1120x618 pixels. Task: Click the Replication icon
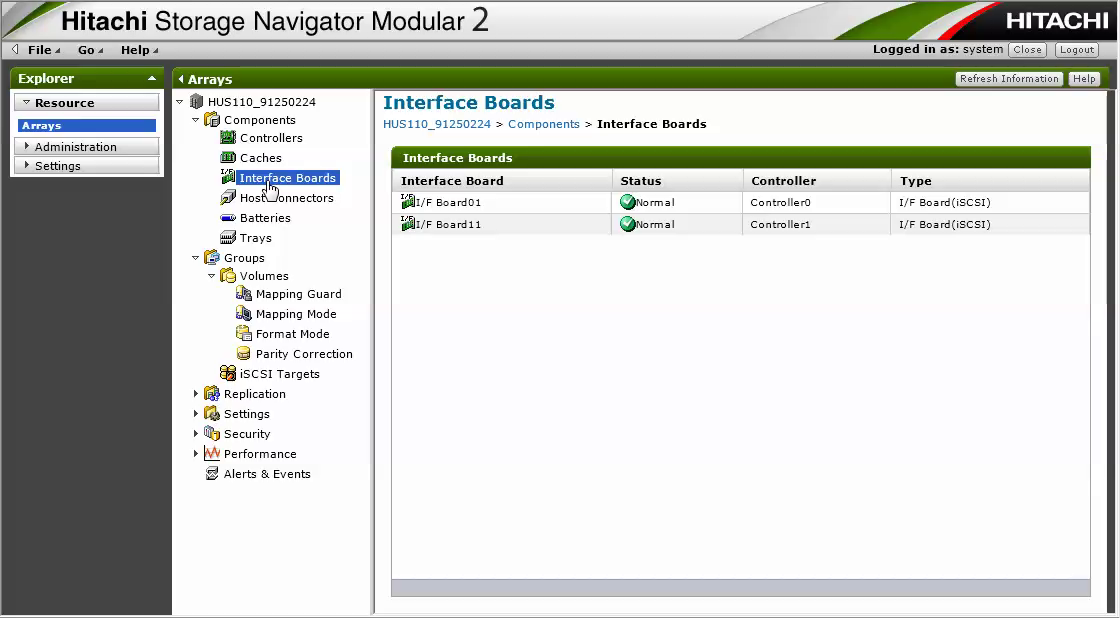click(212, 393)
